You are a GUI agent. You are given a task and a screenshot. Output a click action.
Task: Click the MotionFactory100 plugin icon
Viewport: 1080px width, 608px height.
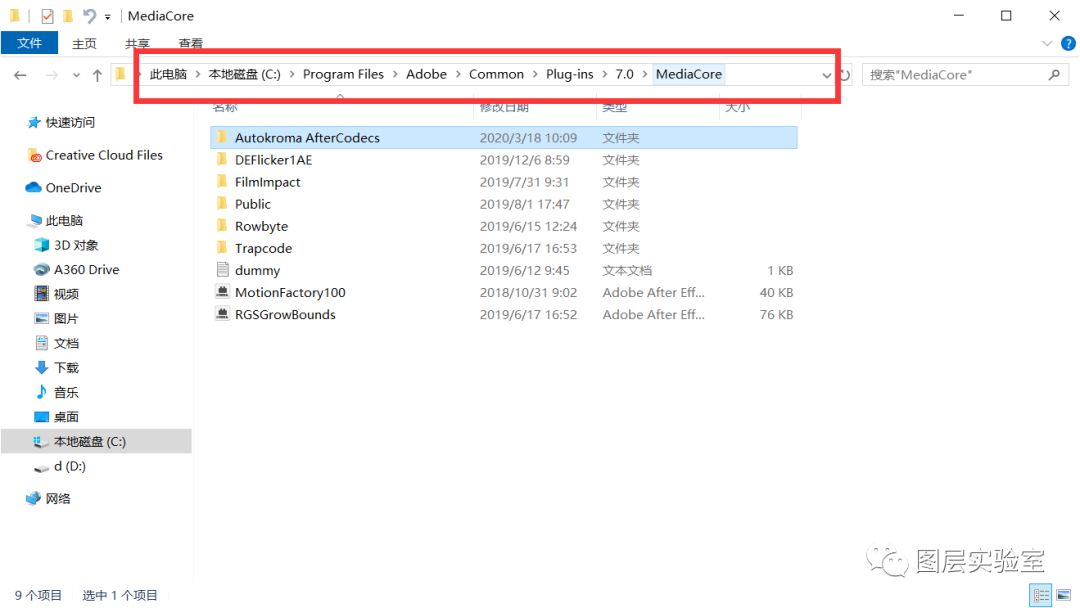[222, 291]
